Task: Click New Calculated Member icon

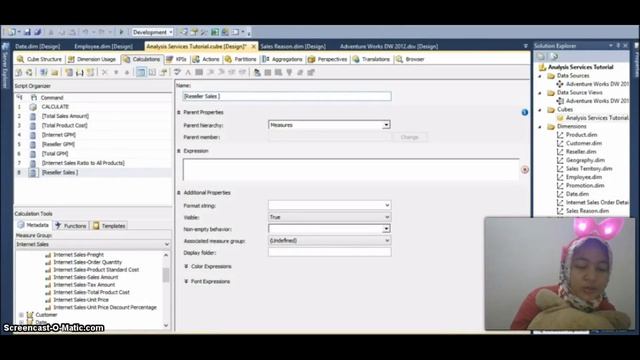Action: pyautogui.click(x=69, y=72)
